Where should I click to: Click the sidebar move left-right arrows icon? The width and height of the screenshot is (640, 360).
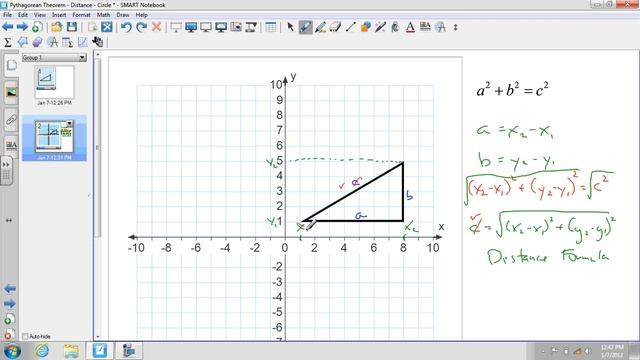point(9,220)
